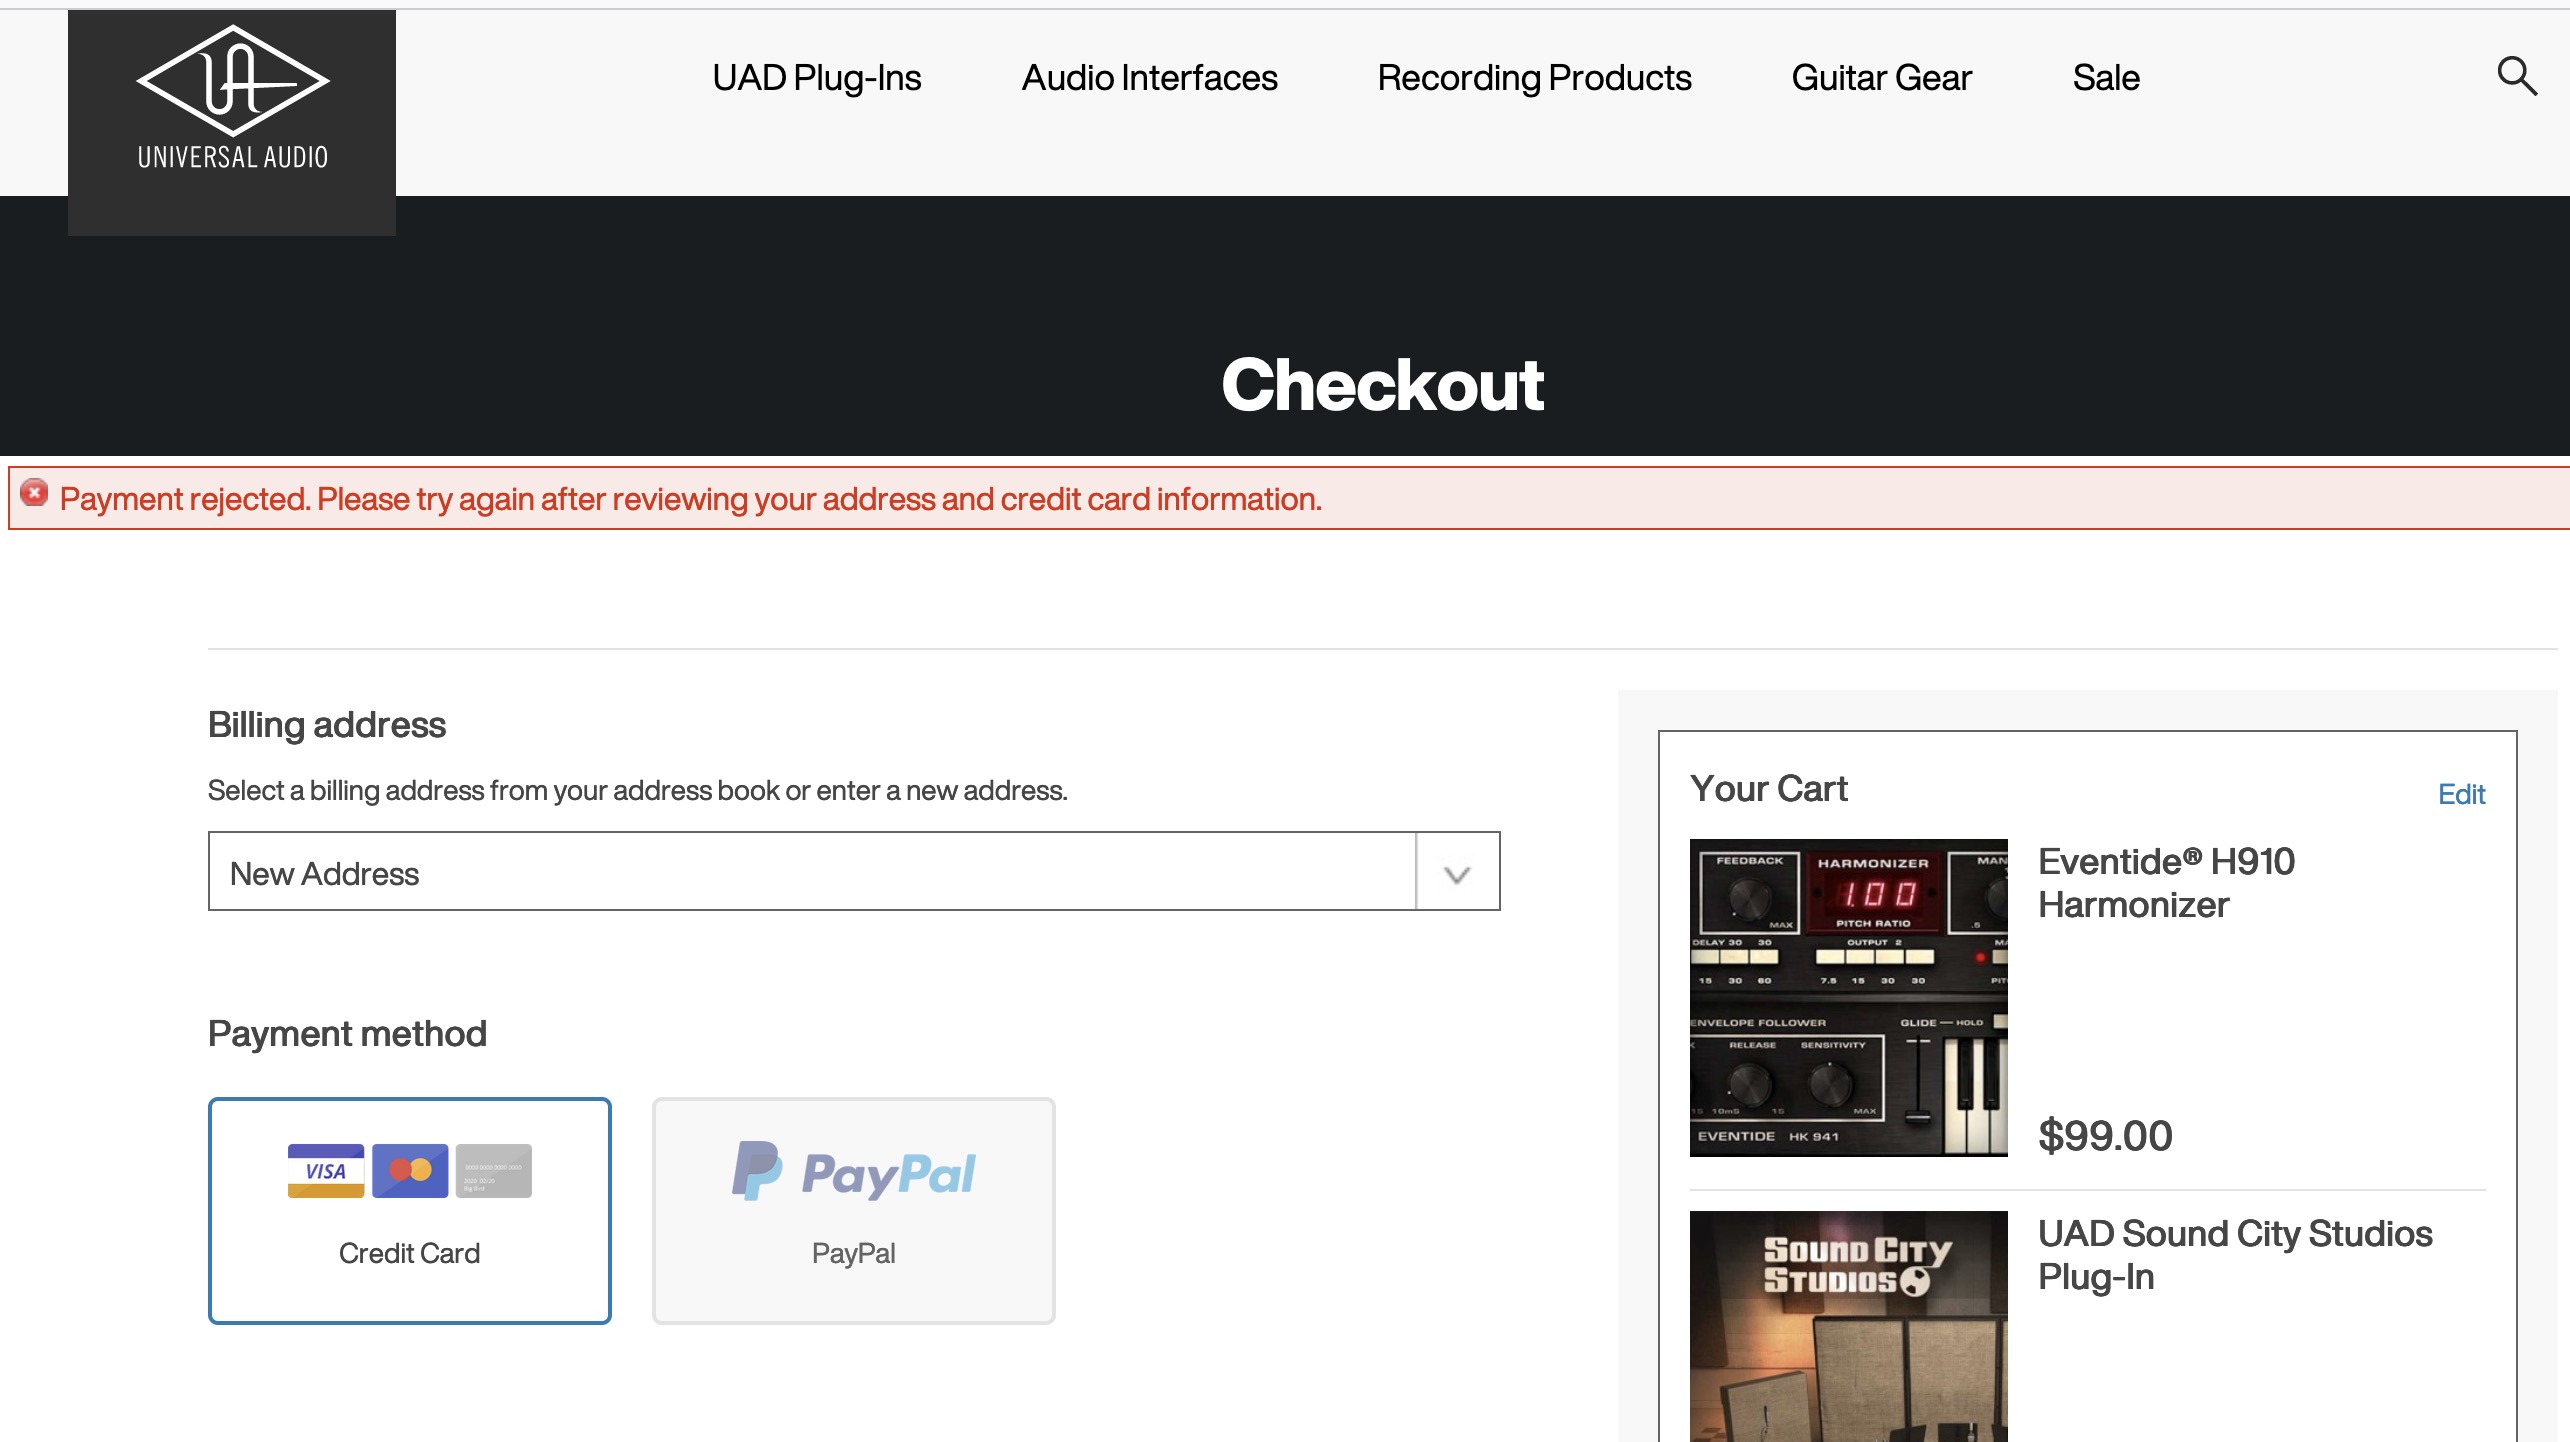
Task: Click the Sound City Studios thumbnail
Action: pos(1848,1325)
